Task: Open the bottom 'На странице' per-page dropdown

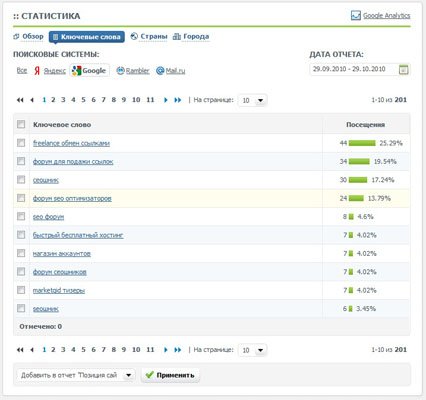Action: (x=252, y=350)
